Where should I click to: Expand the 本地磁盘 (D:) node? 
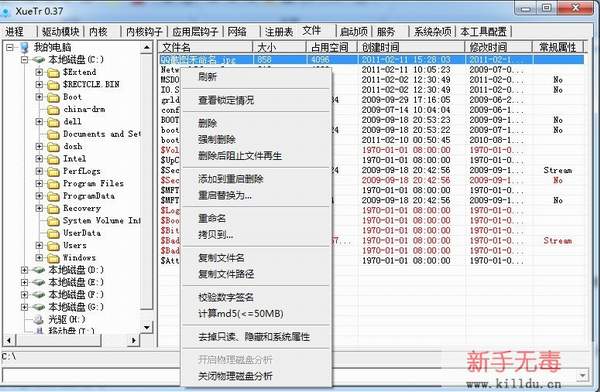24,270
